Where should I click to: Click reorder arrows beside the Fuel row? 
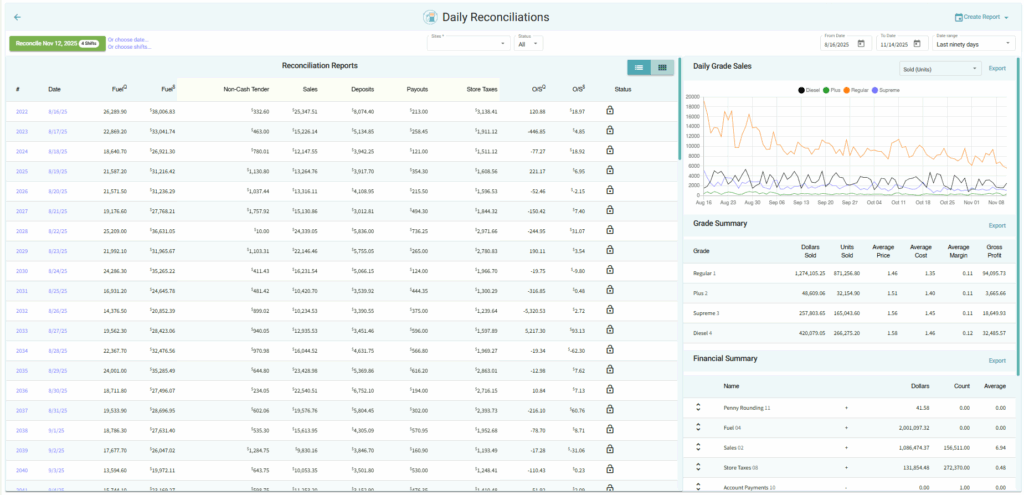point(699,427)
